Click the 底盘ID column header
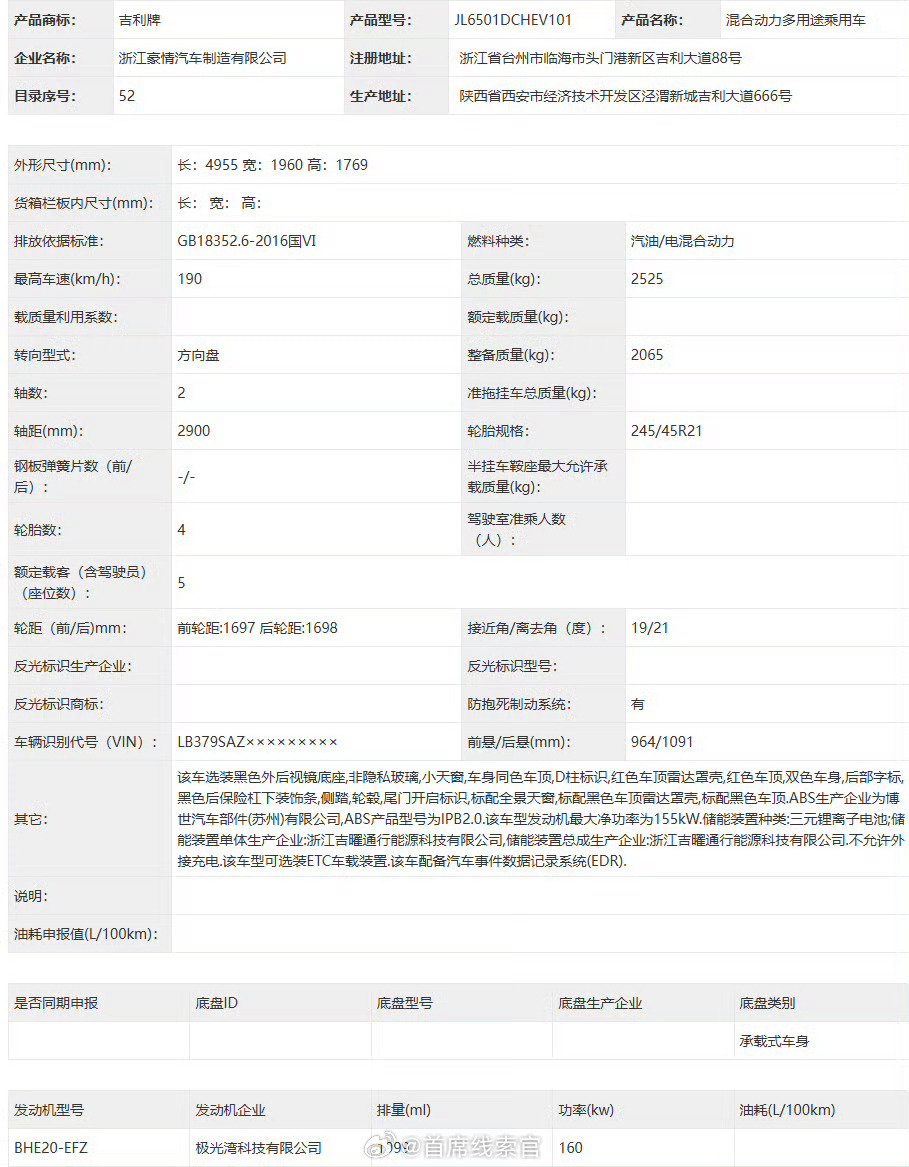Image resolution: width=909 pixels, height=1167 pixels. 217,1003
